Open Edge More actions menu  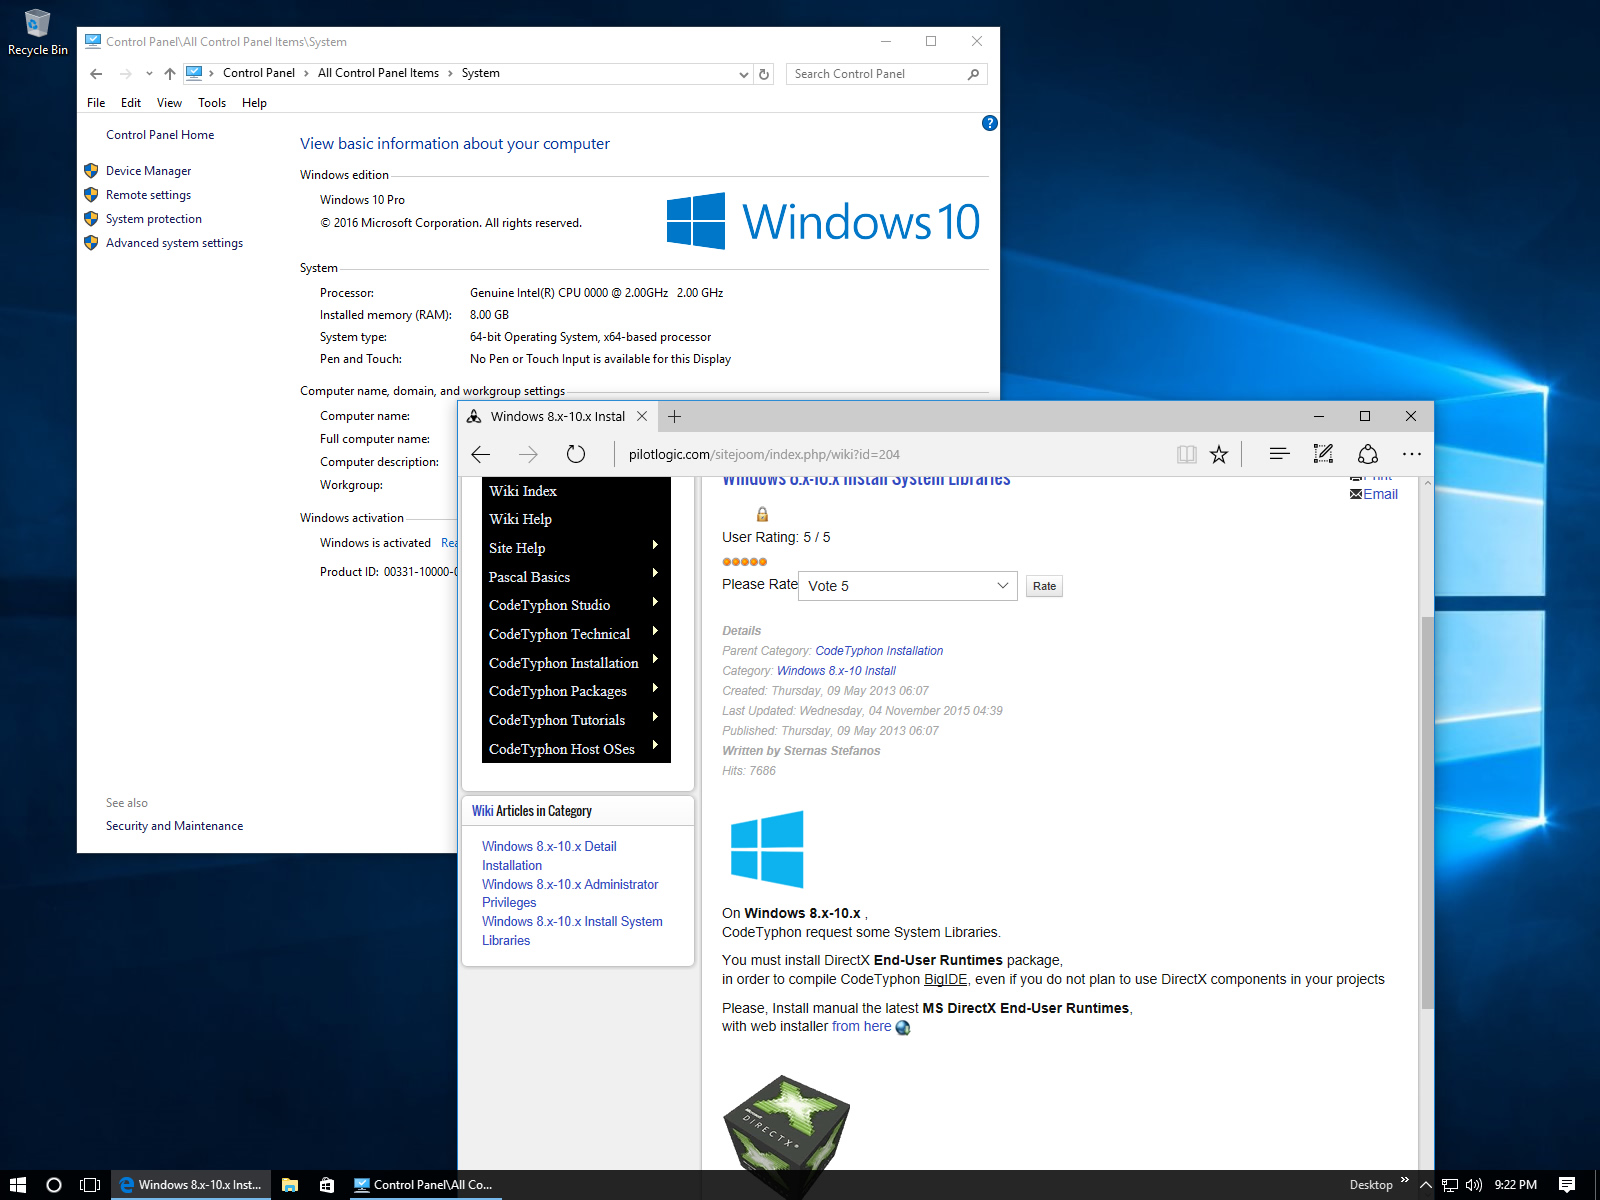pos(1412,454)
